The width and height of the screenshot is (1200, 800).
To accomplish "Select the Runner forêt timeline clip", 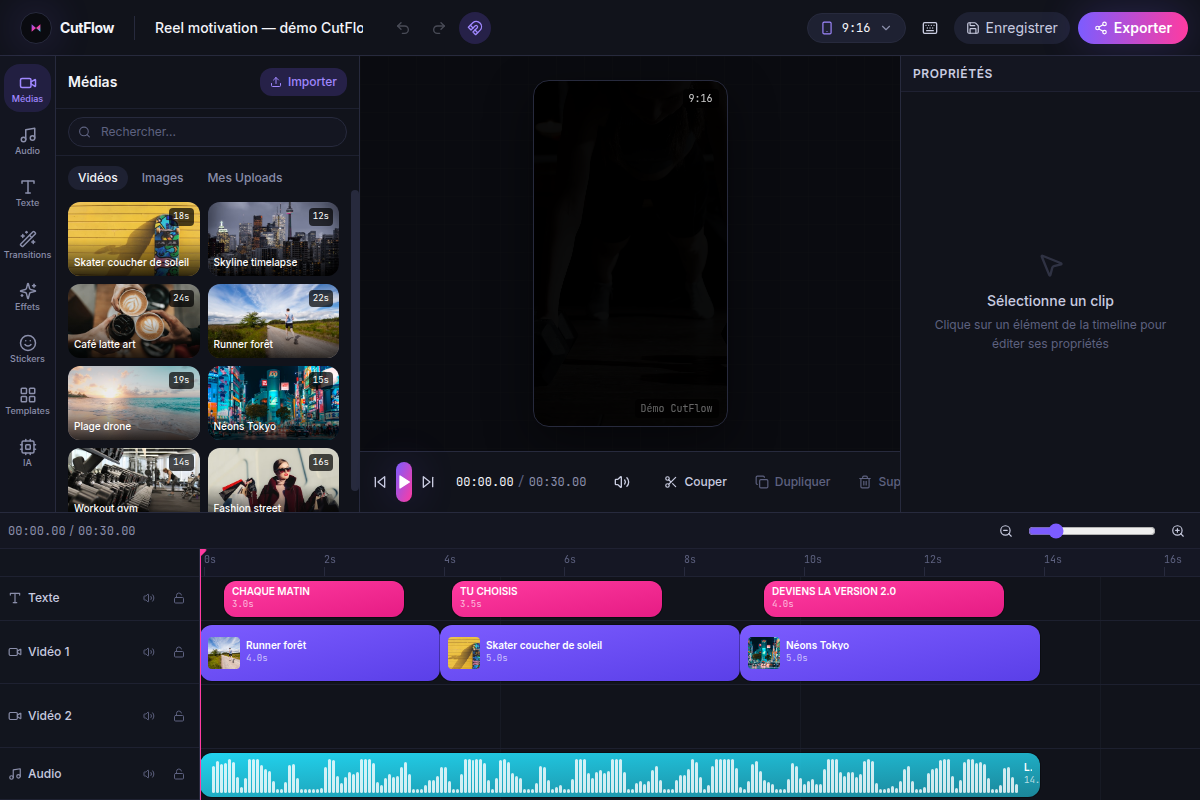I will tap(320, 653).
